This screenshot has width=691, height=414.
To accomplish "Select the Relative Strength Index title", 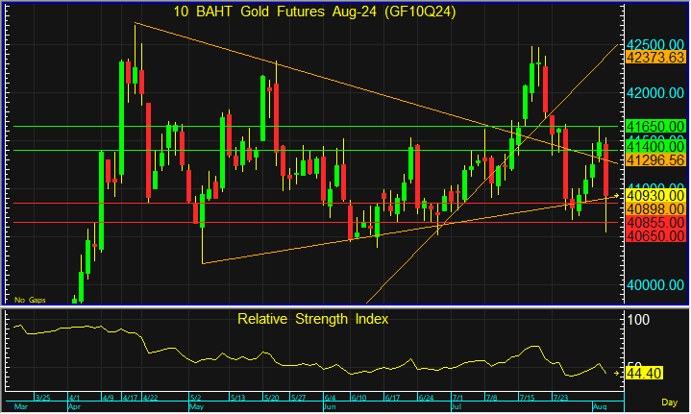I will tap(312, 319).
